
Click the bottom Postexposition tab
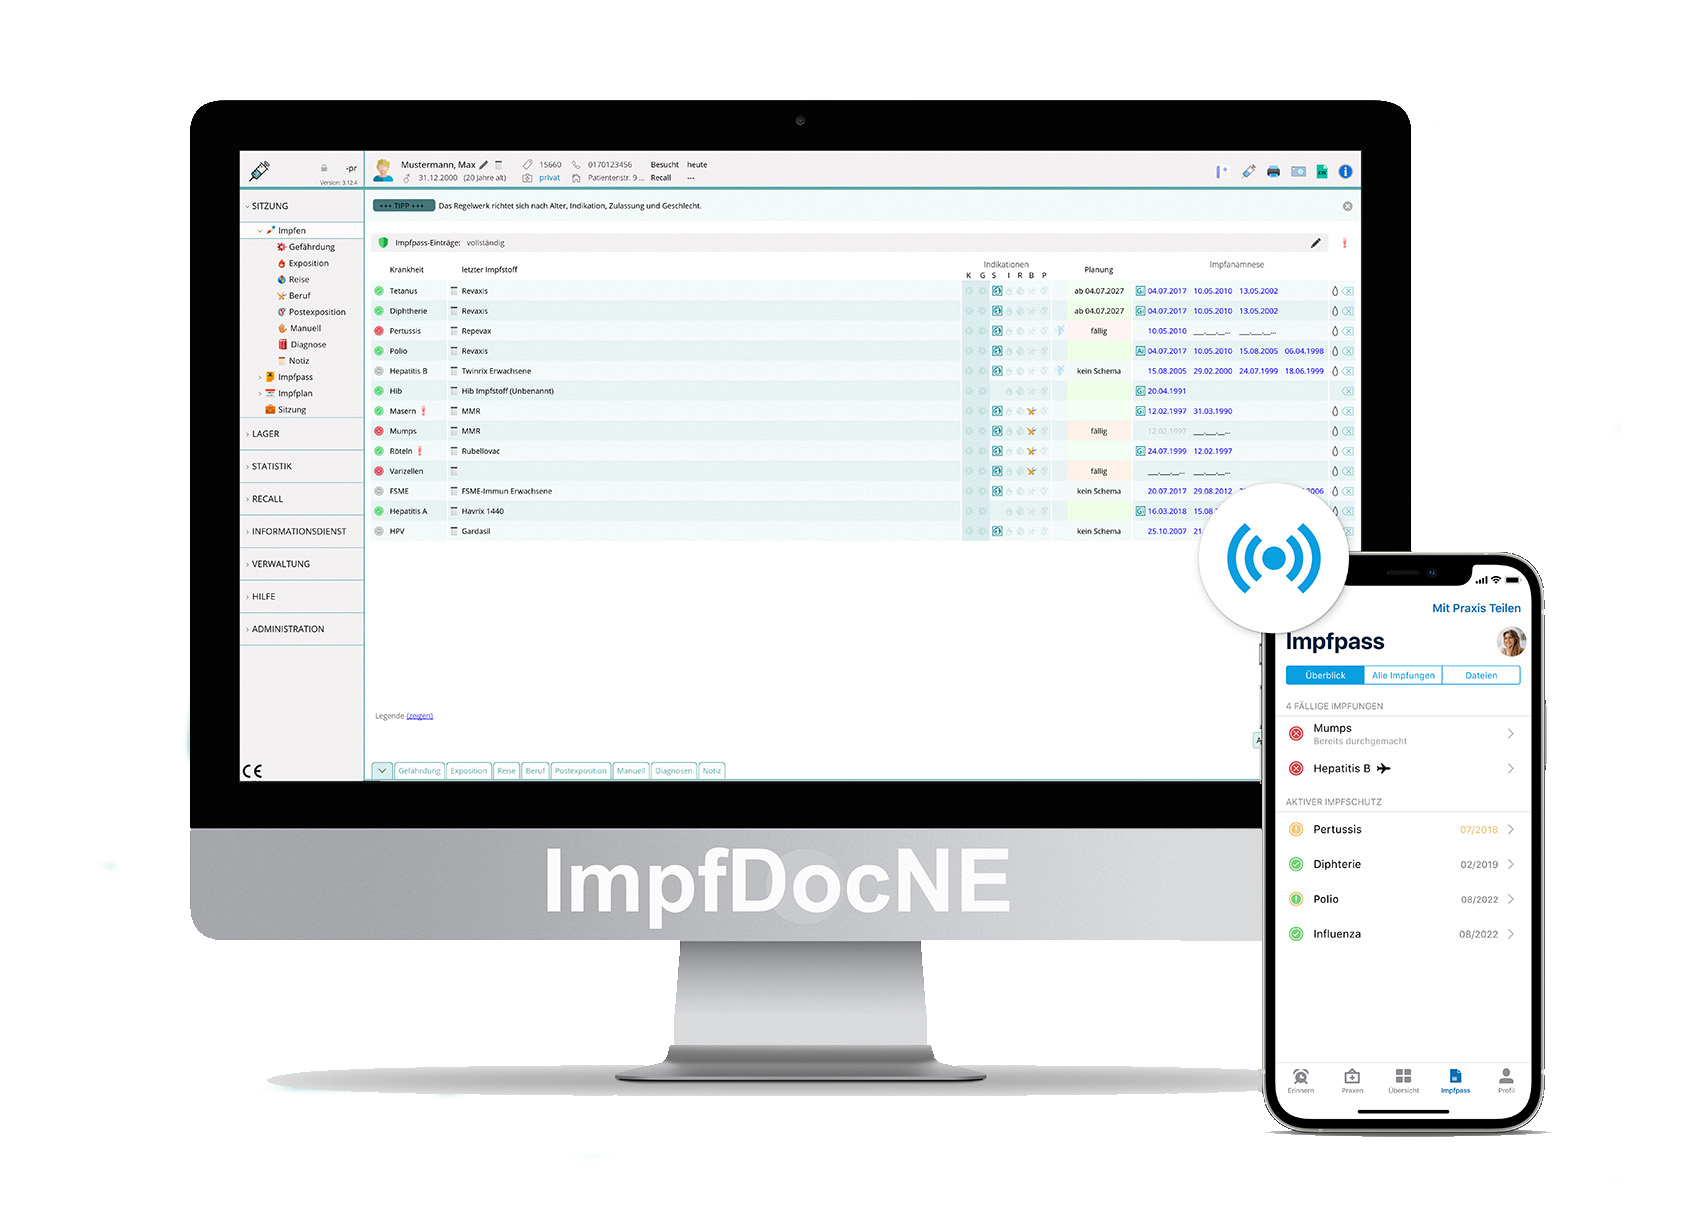[x=581, y=771]
